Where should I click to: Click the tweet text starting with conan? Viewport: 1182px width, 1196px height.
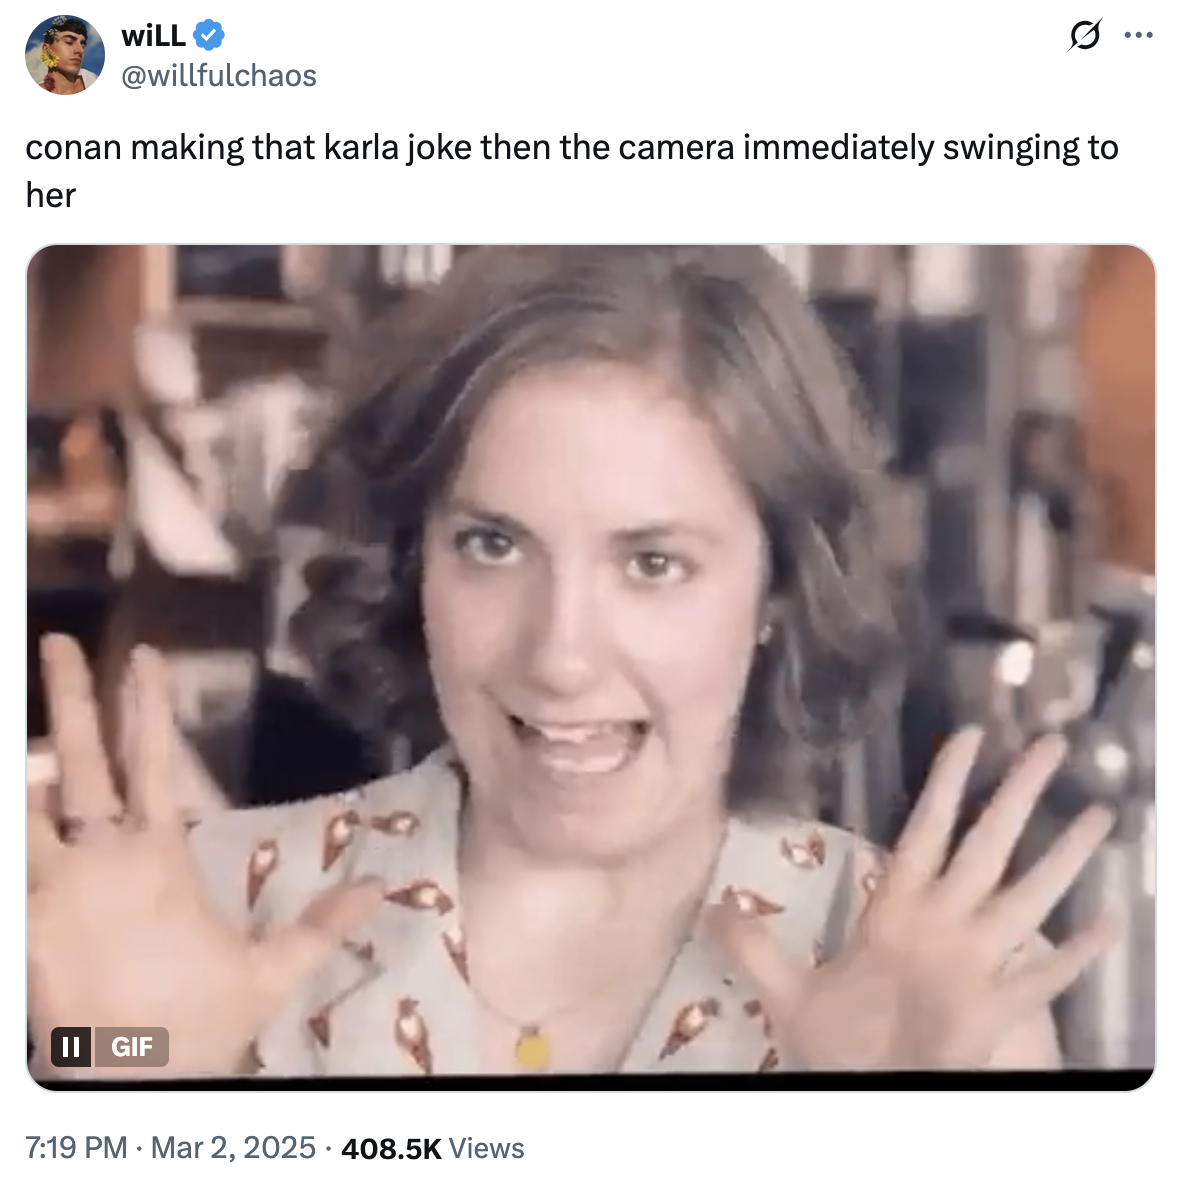tap(570, 148)
